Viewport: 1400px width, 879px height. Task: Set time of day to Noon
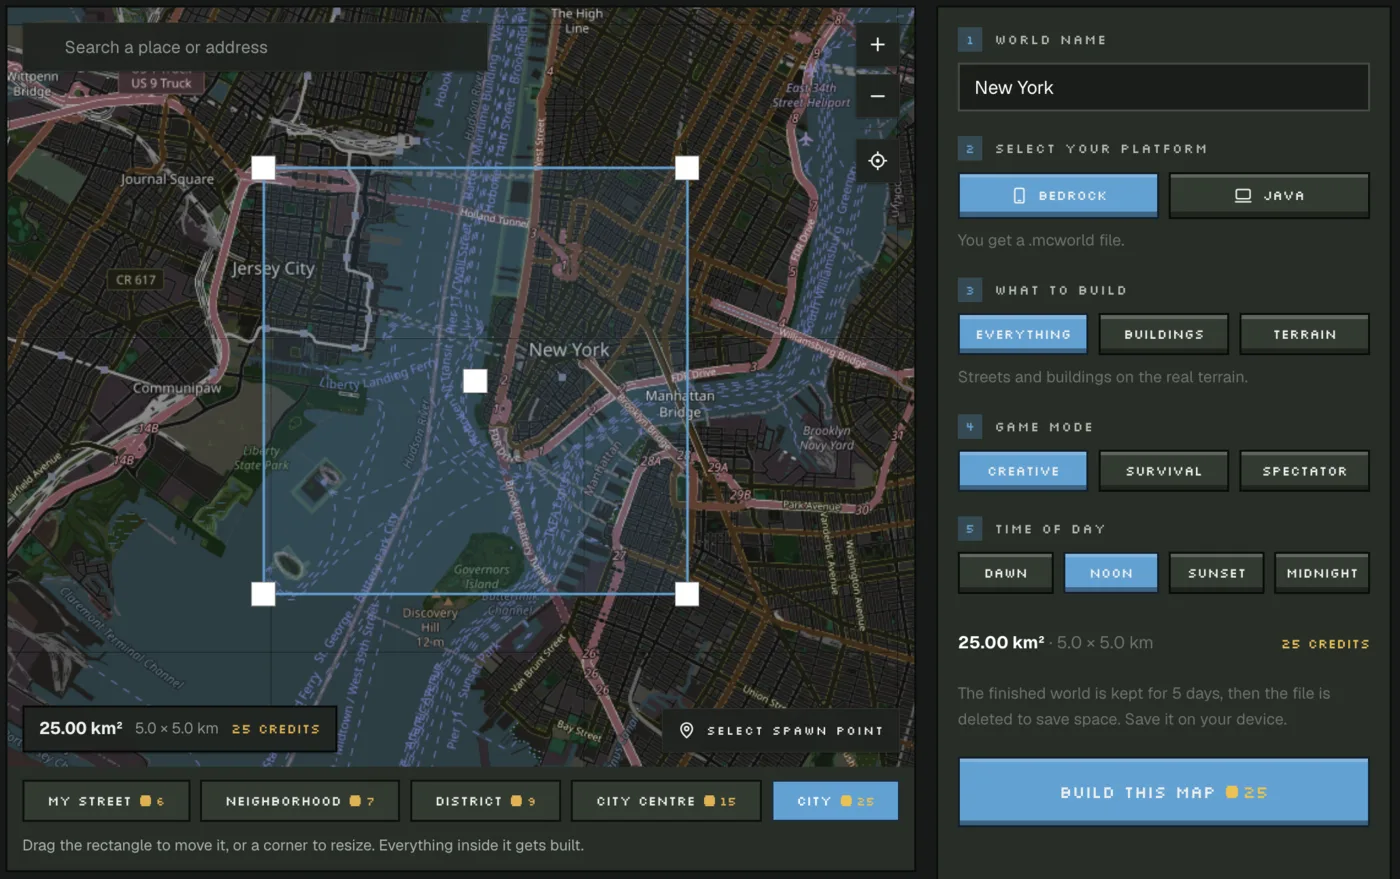tap(1111, 573)
